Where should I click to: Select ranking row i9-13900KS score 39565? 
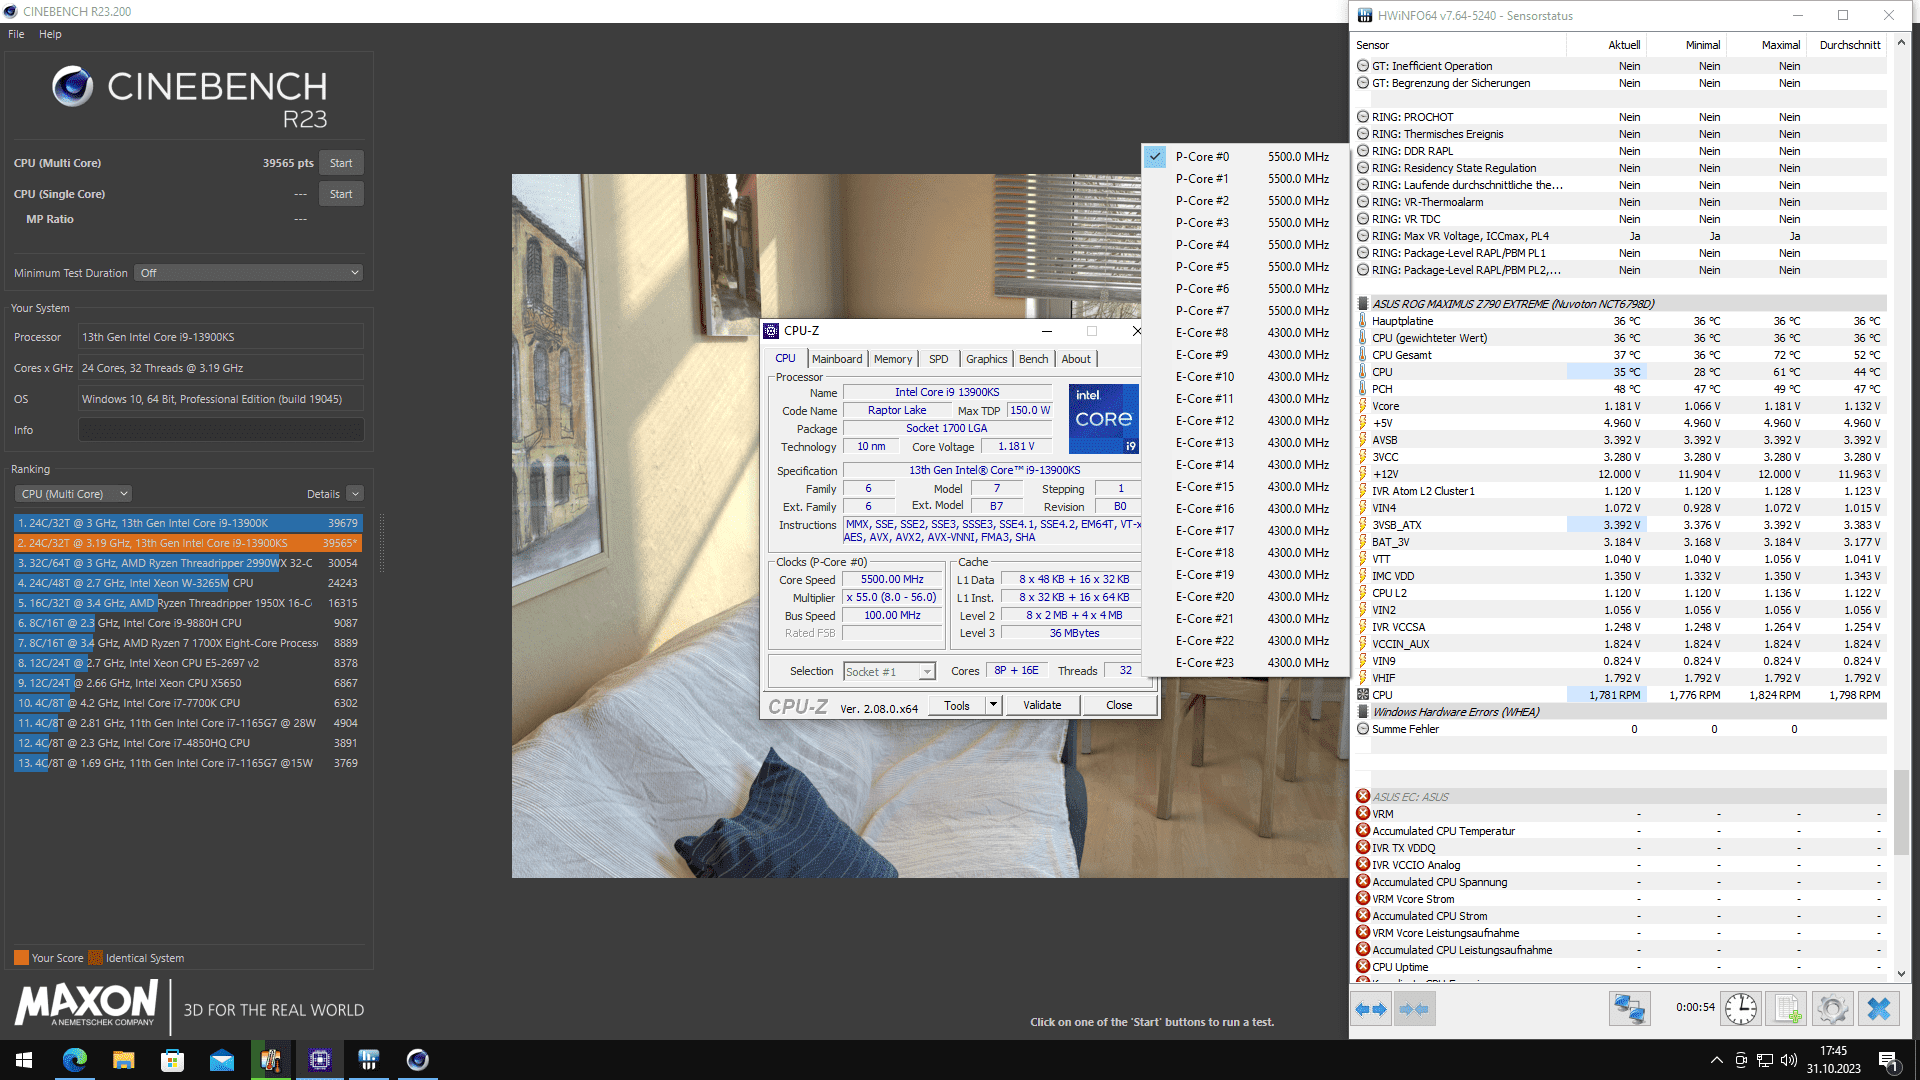coord(188,543)
